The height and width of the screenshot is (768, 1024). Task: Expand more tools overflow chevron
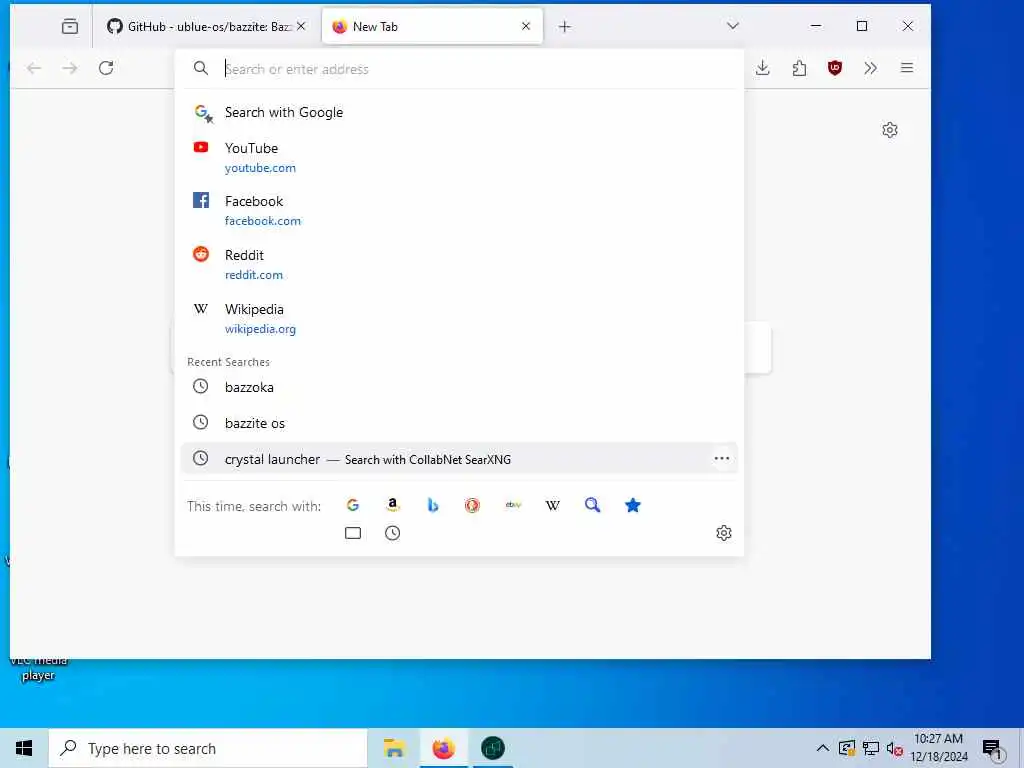click(x=871, y=68)
